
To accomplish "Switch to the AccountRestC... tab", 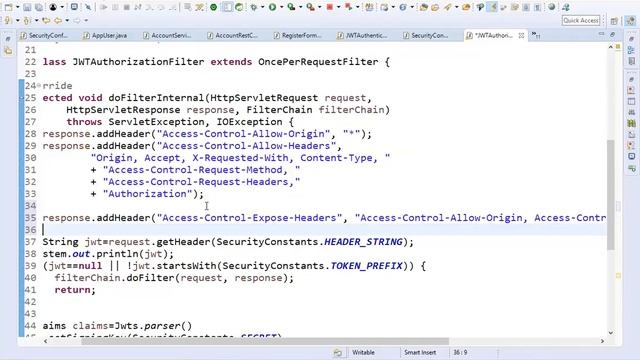I will coord(233,36).
